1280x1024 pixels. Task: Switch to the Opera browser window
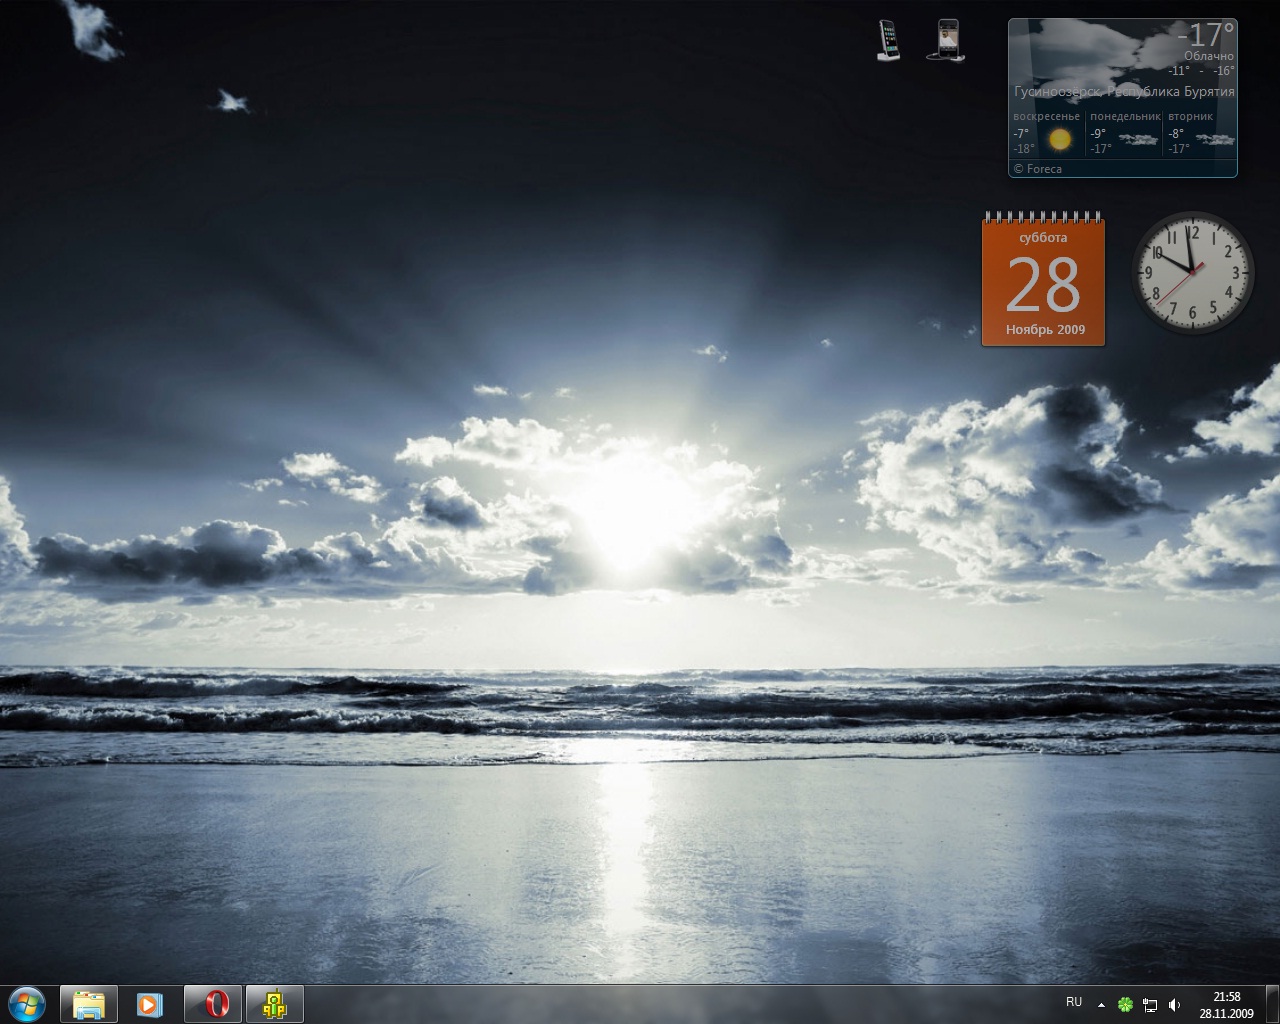click(x=213, y=1004)
